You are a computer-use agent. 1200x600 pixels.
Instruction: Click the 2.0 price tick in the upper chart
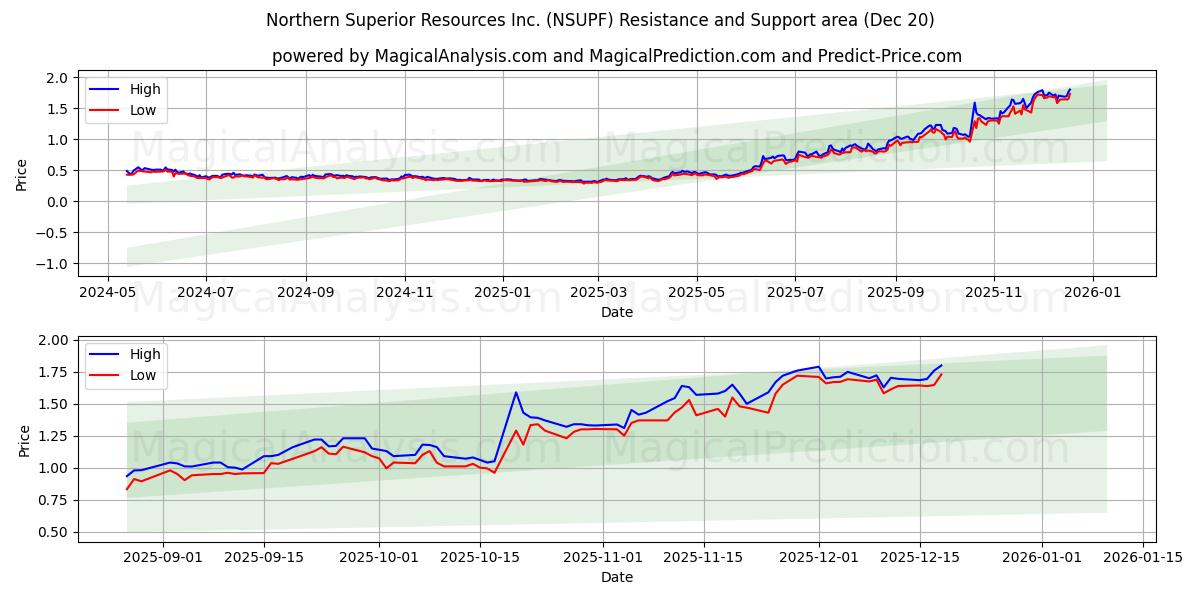pyautogui.click(x=57, y=78)
